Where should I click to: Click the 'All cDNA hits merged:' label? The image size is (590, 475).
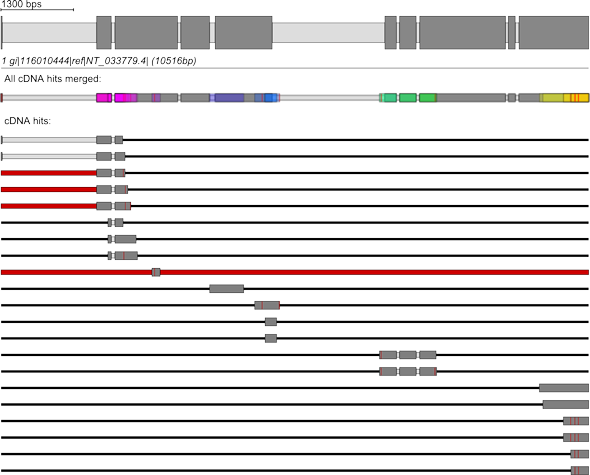tap(53, 79)
